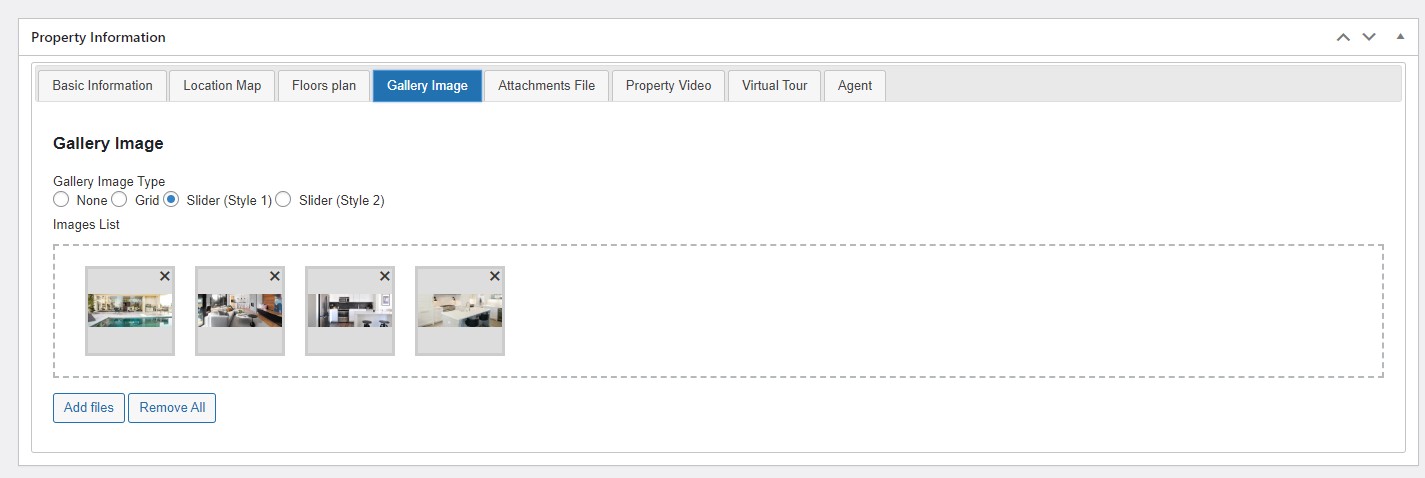Image resolution: width=1425 pixels, height=478 pixels.
Task: Go to the Attachments File tab
Action: [x=546, y=86]
